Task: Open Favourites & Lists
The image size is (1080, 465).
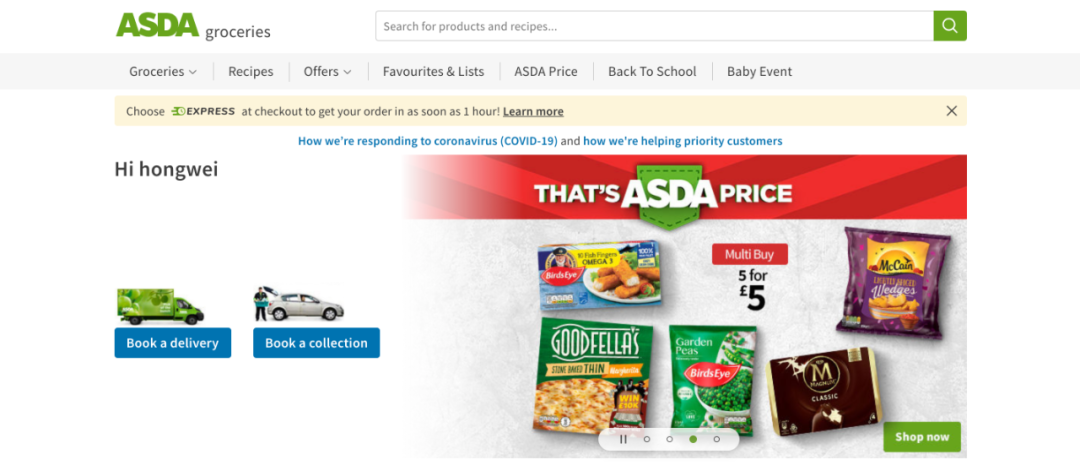Action: (x=433, y=72)
